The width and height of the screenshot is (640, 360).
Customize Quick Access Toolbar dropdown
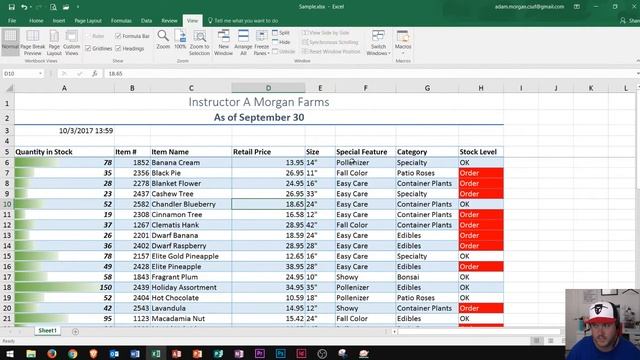[x=78, y=7]
